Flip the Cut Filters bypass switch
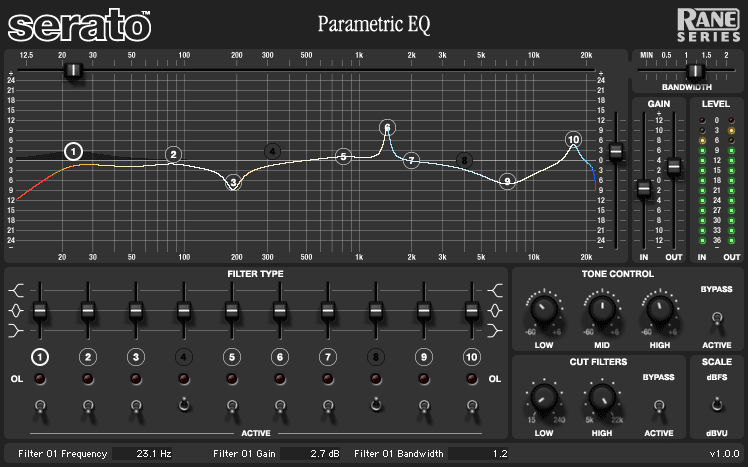Image resolution: width=748 pixels, height=467 pixels. (x=657, y=407)
